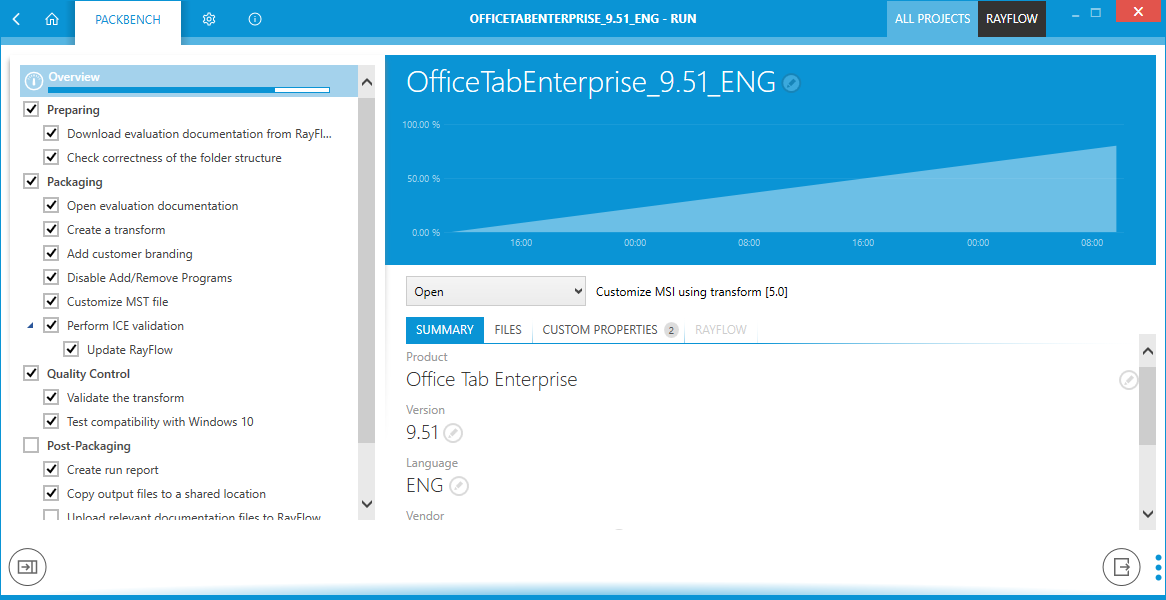Collapse the Perform ICE validation tree node

pyautogui.click(x=30, y=326)
